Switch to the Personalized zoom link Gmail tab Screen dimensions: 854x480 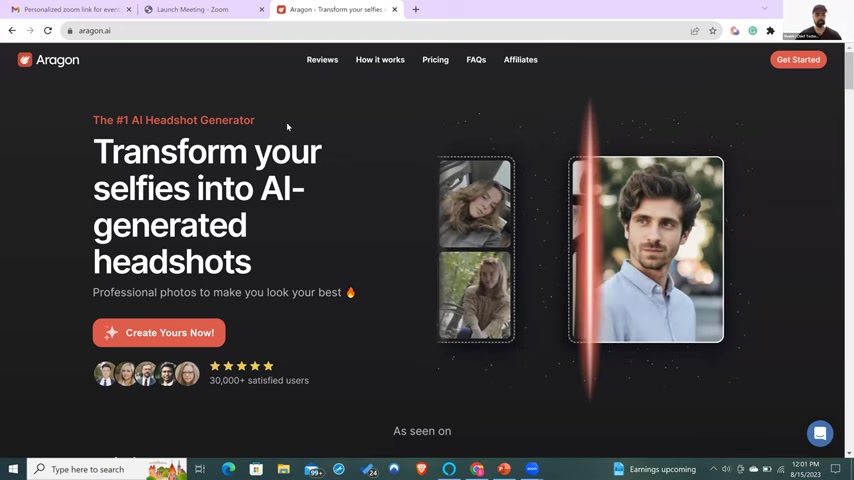66,10
